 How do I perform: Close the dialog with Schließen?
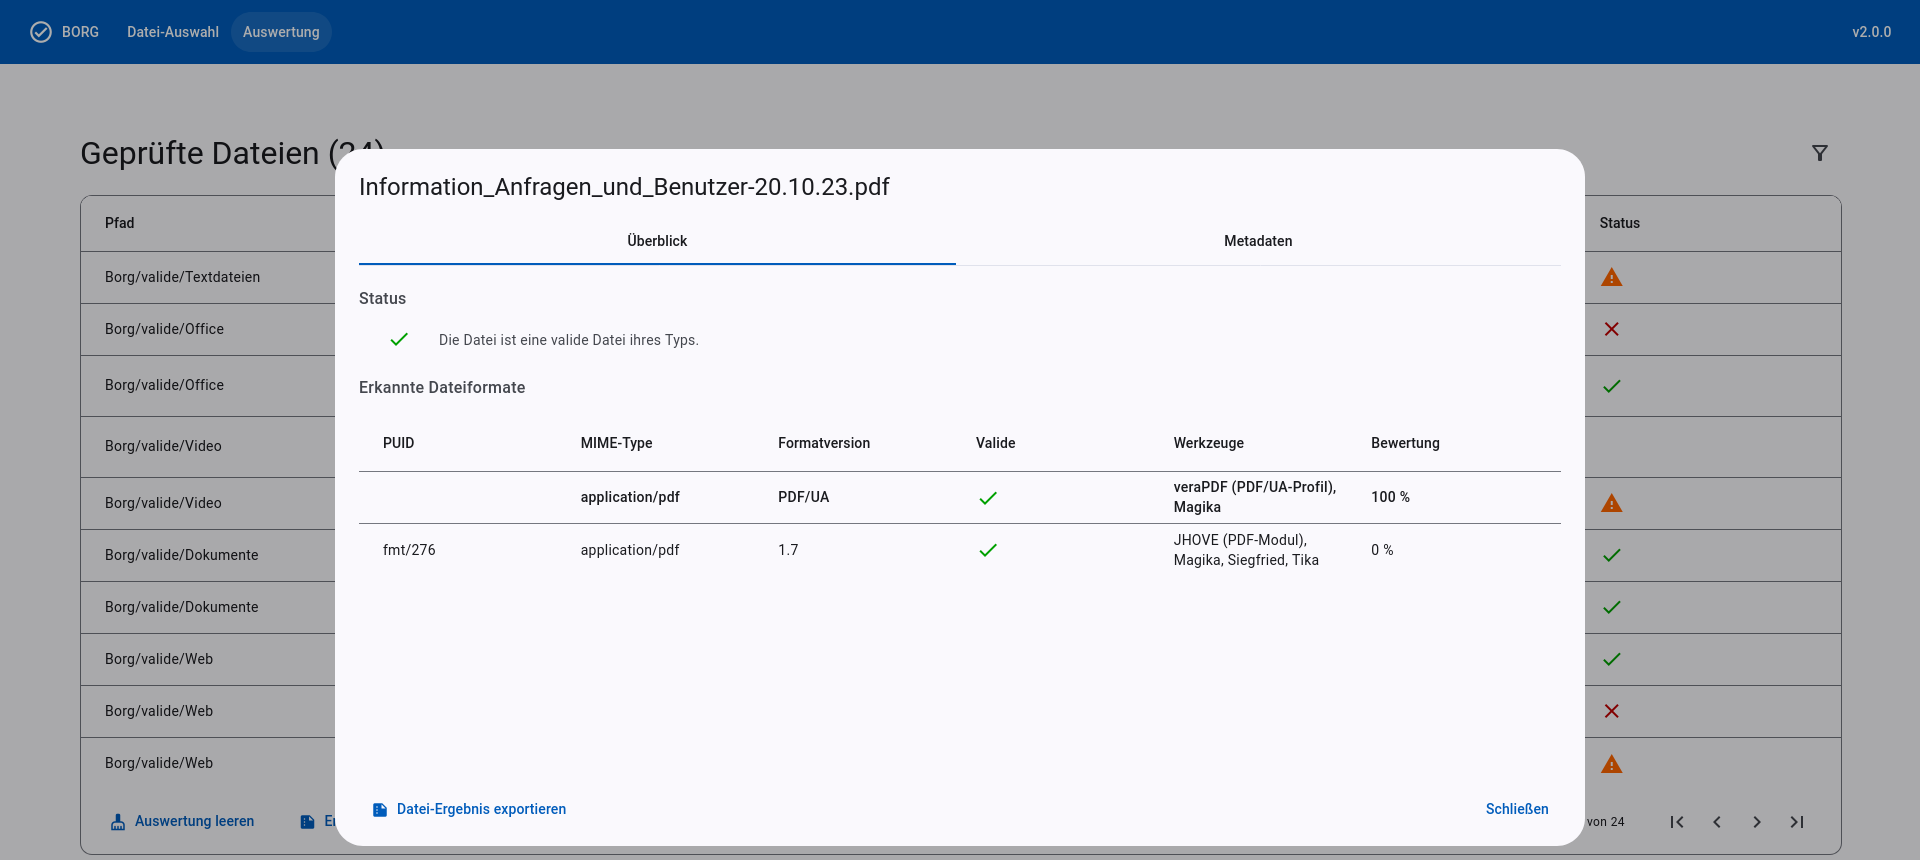pyautogui.click(x=1517, y=809)
